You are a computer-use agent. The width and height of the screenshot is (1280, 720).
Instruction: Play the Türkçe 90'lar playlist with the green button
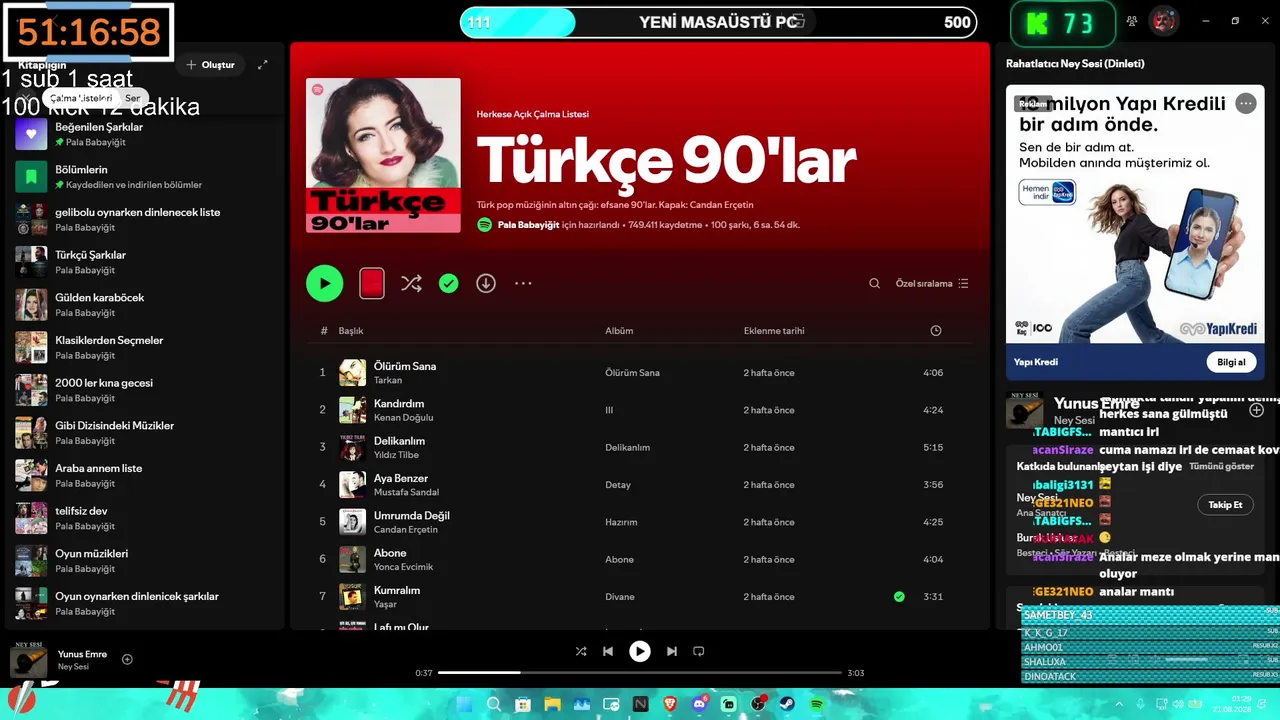[x=324, y=283]
